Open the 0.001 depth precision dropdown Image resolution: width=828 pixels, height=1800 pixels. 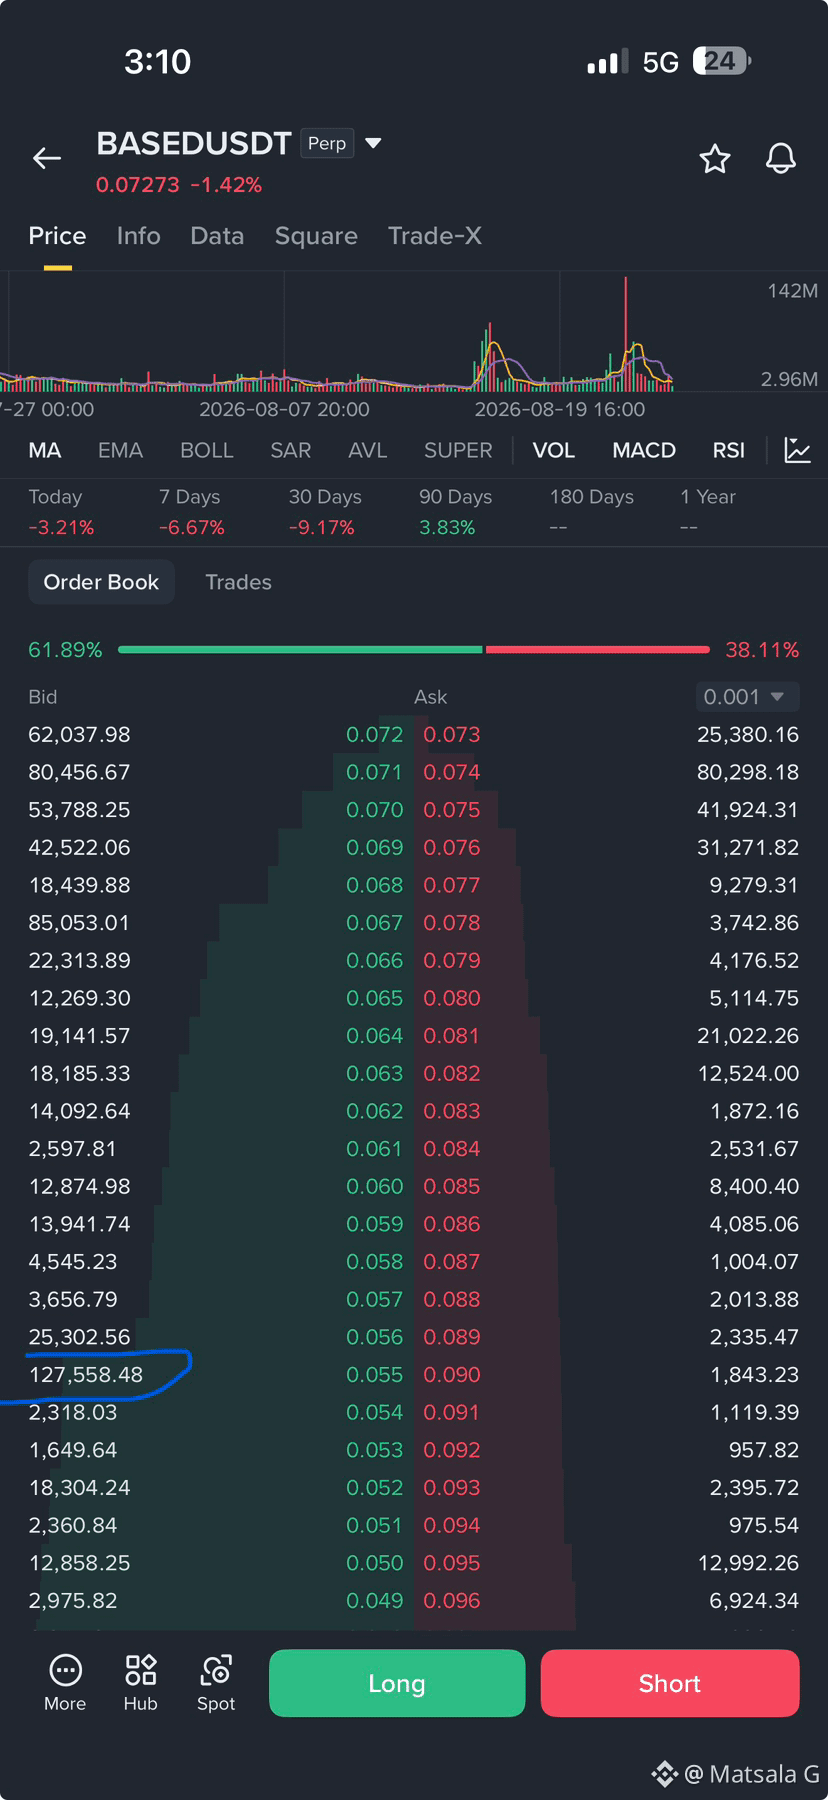(747, 697)
